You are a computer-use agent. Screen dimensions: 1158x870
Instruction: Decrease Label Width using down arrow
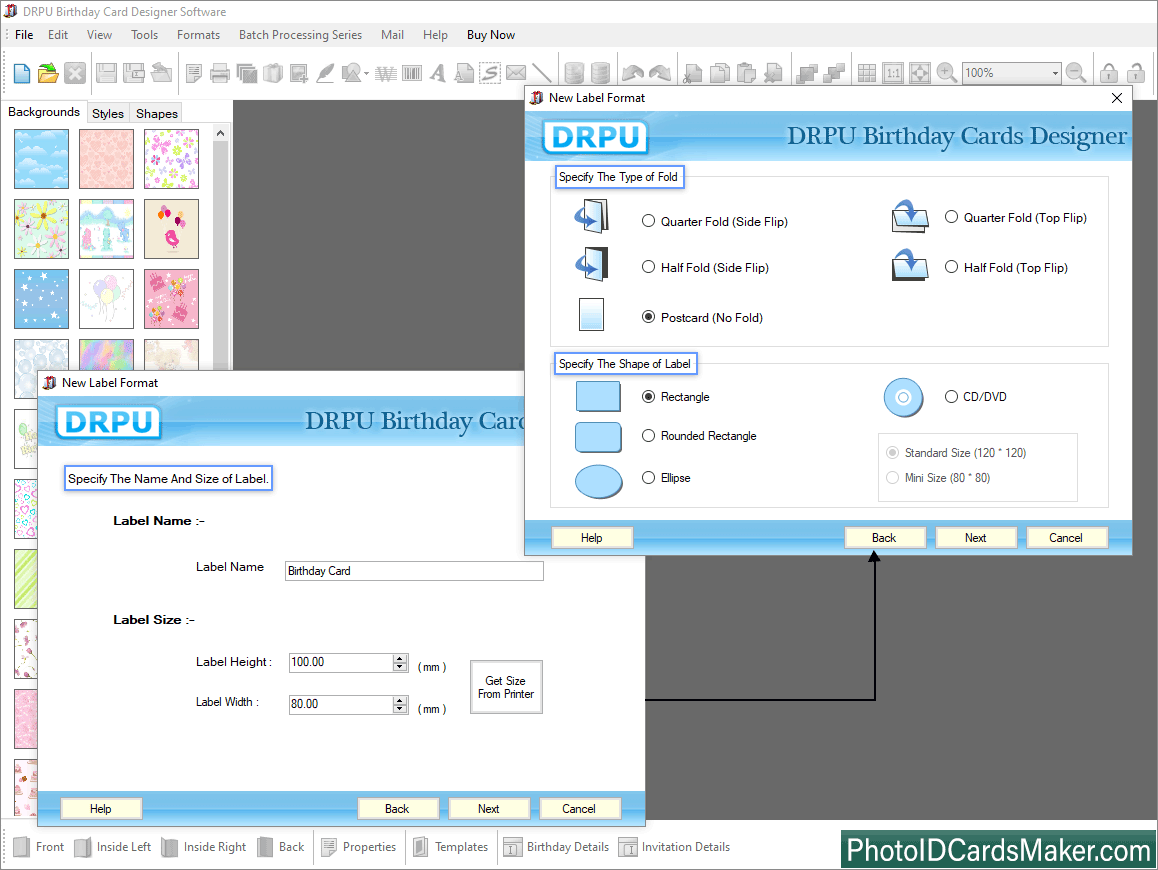[x=400, y=709]
